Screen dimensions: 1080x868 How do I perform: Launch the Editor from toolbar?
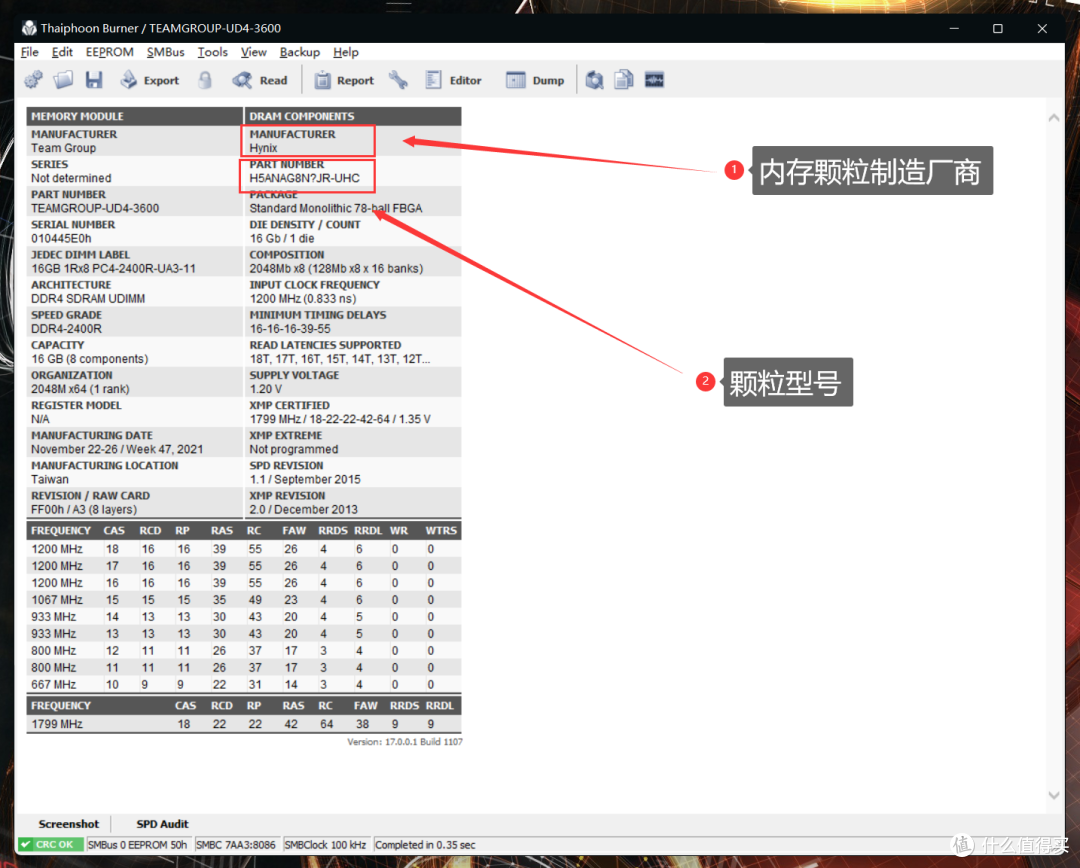pyautogui.click(x=453, y=80)
